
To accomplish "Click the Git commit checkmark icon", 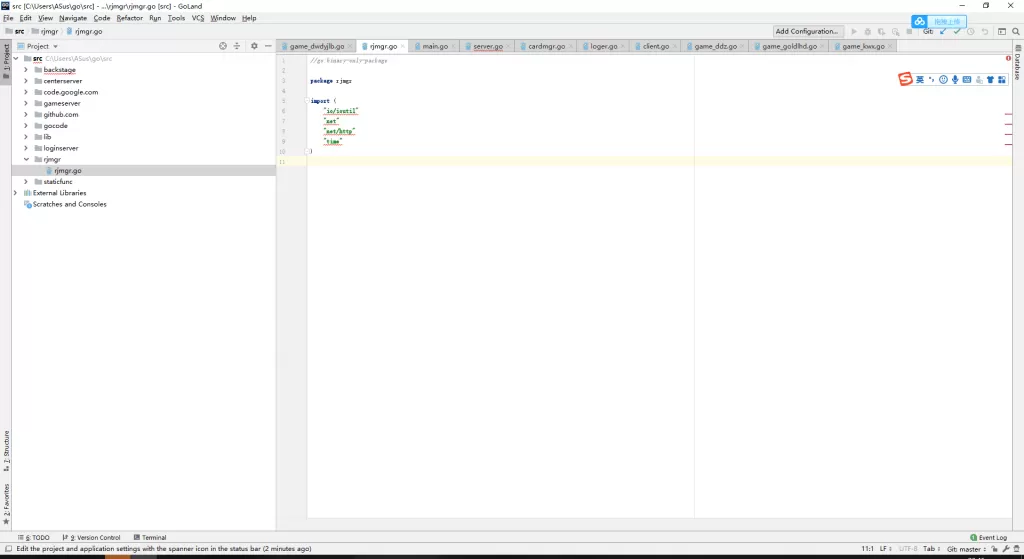I will pyautogui.click(x=957, y=31).
